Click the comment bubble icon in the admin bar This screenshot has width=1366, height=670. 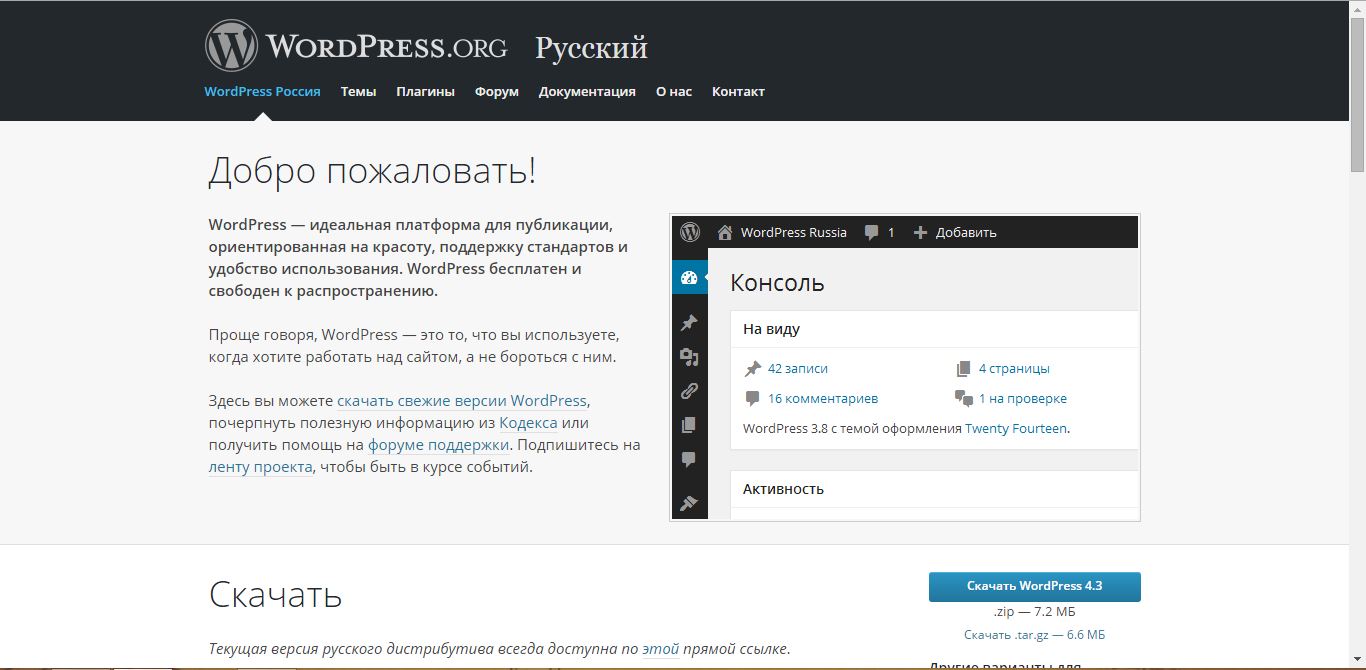pos(871,232)
